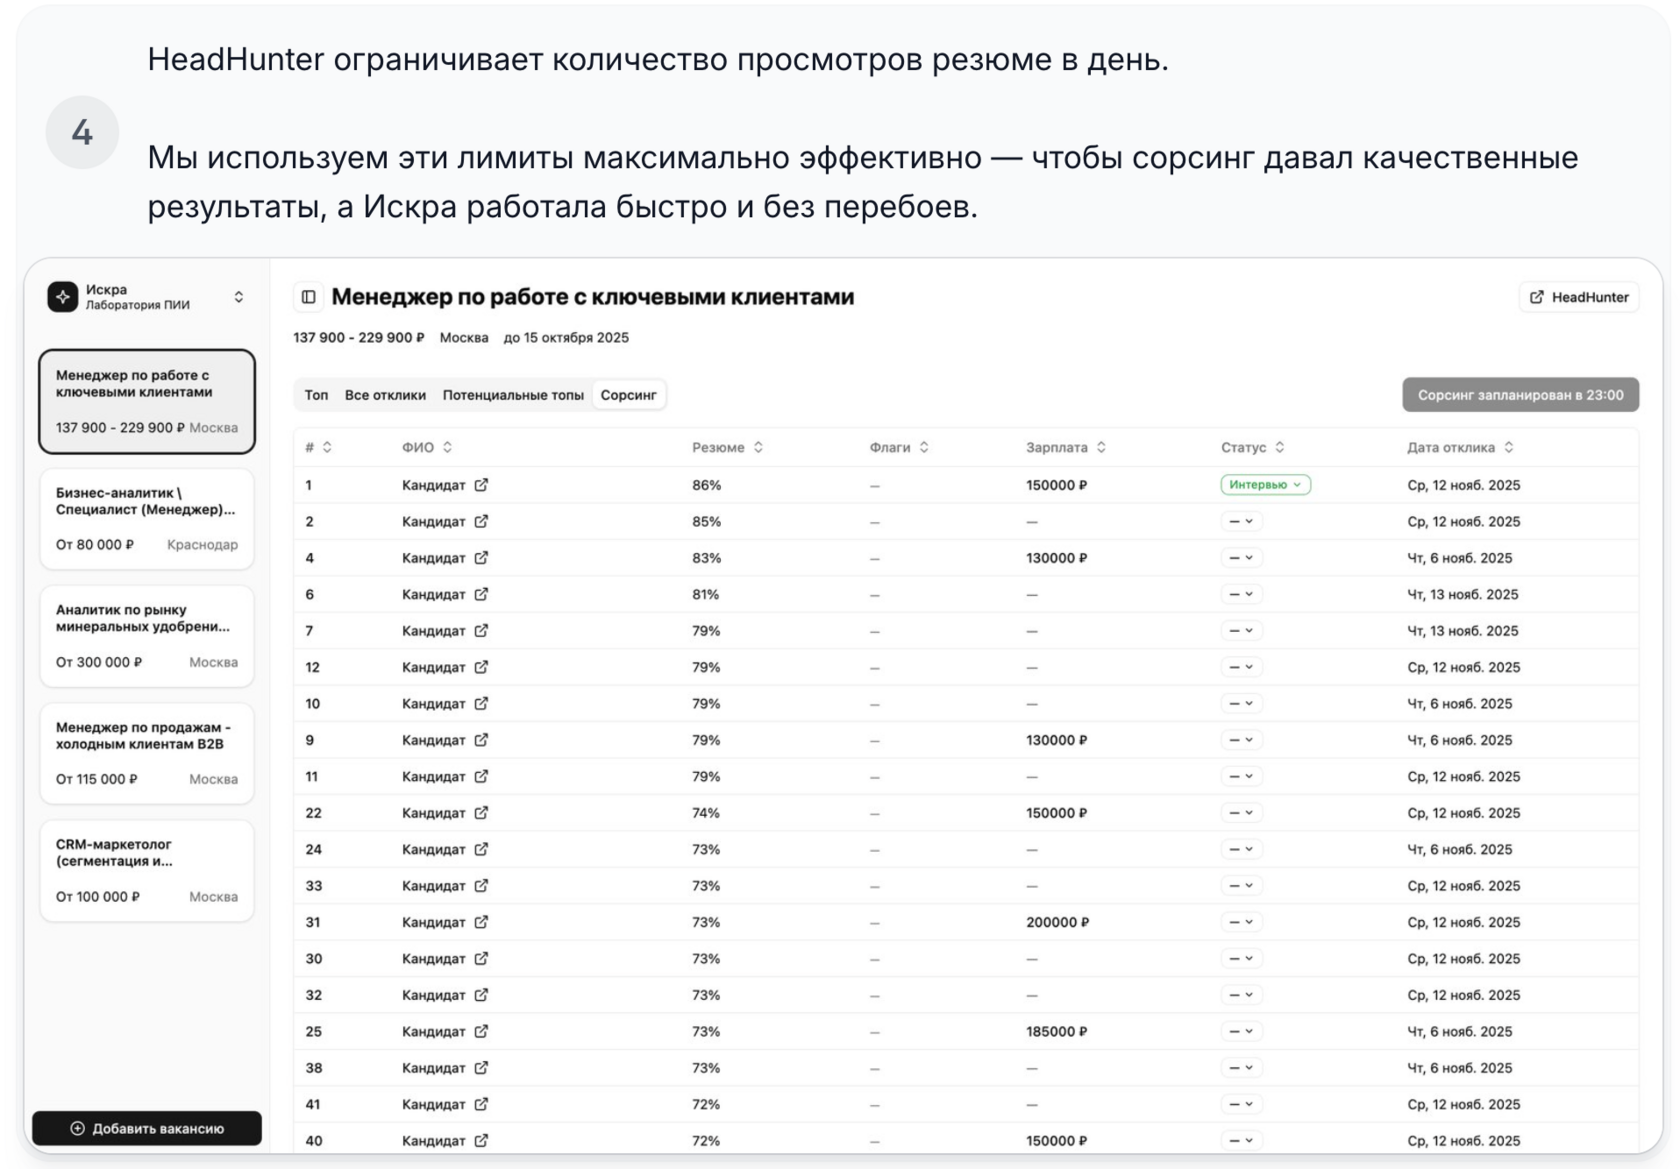Click the Добавить вакансию button
1680x1169 pixels.
[x=147, y=1128]
